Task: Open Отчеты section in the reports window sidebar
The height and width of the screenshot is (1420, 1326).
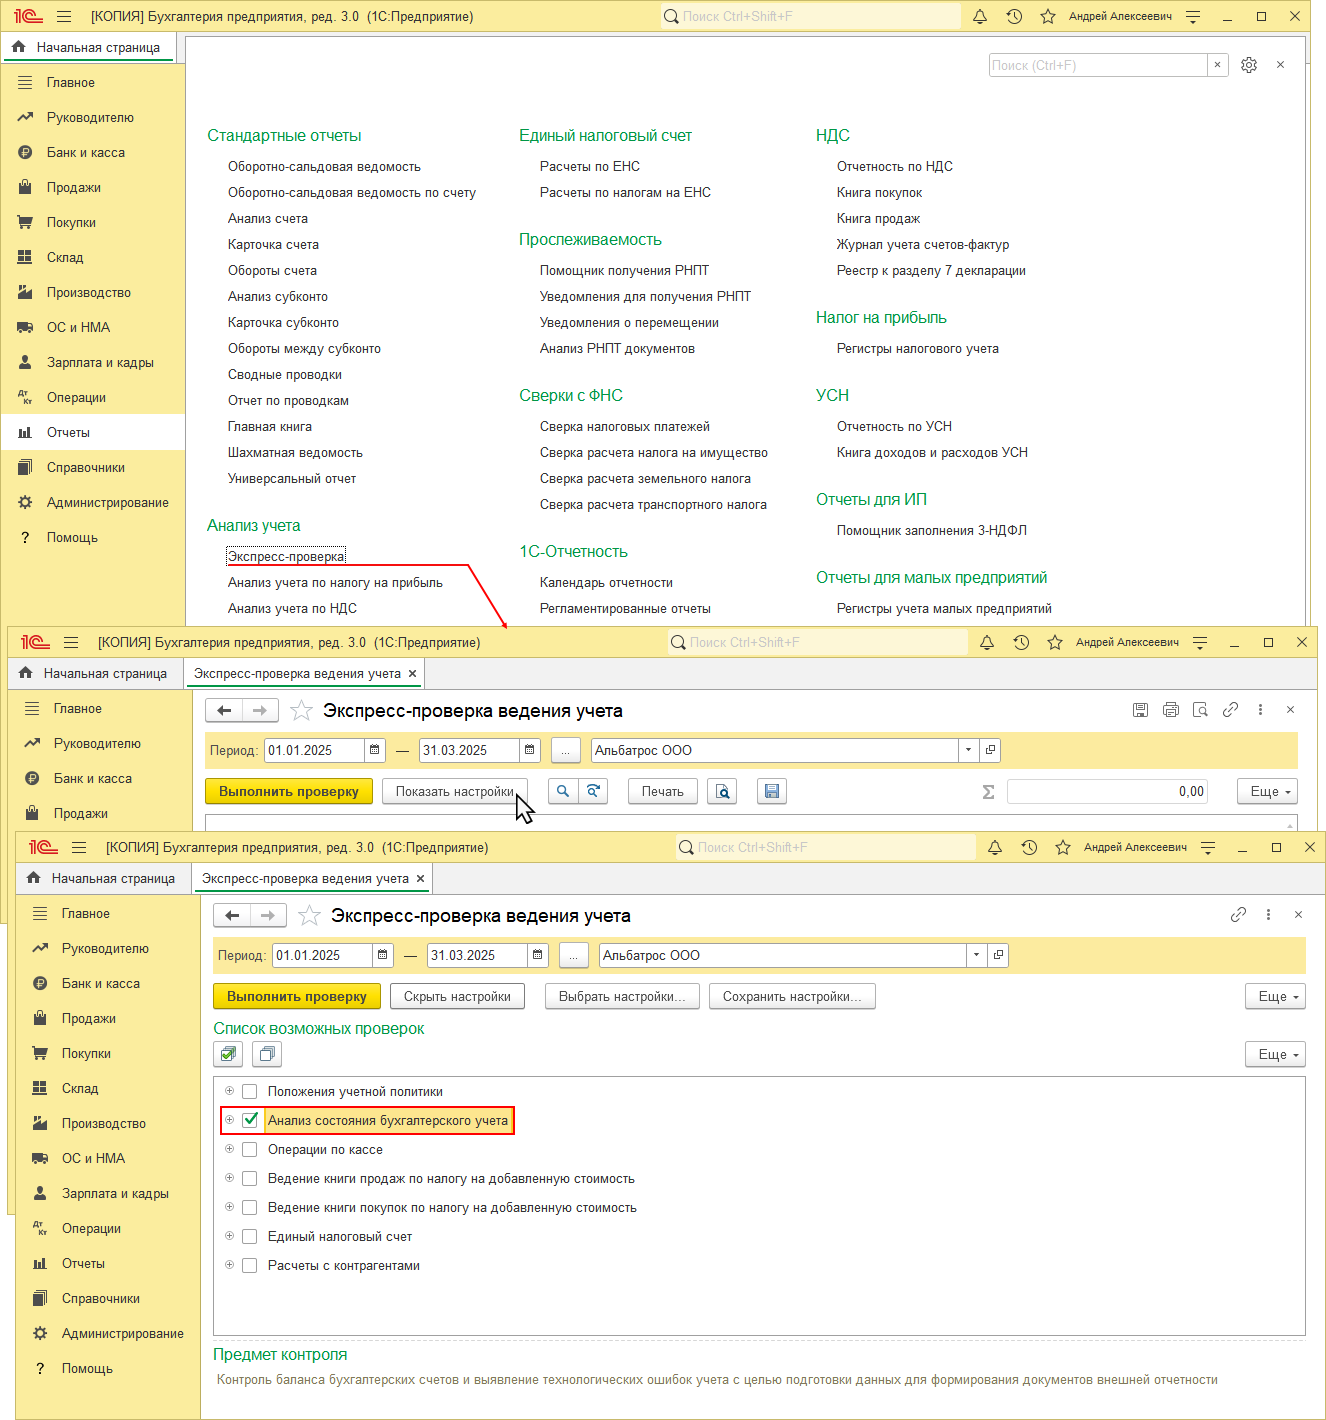Action: tap(68, 433)
